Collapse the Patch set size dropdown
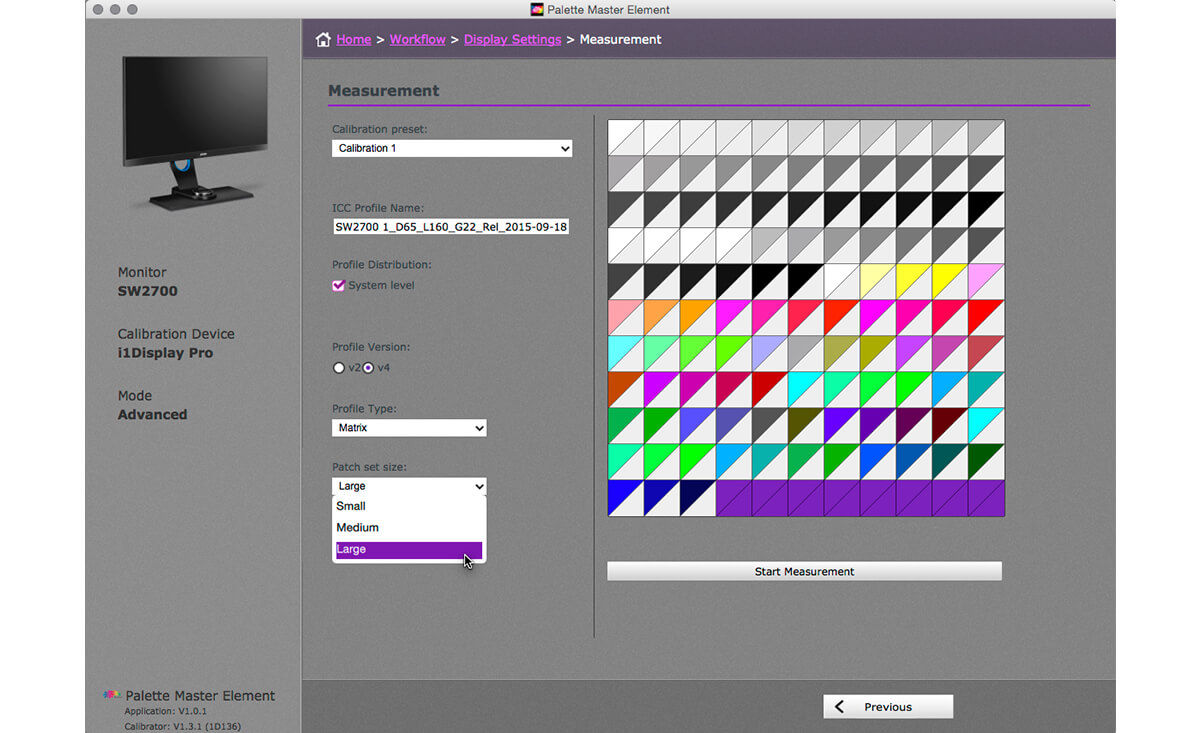Screen dimensions: 1200x733 (409, 486)
